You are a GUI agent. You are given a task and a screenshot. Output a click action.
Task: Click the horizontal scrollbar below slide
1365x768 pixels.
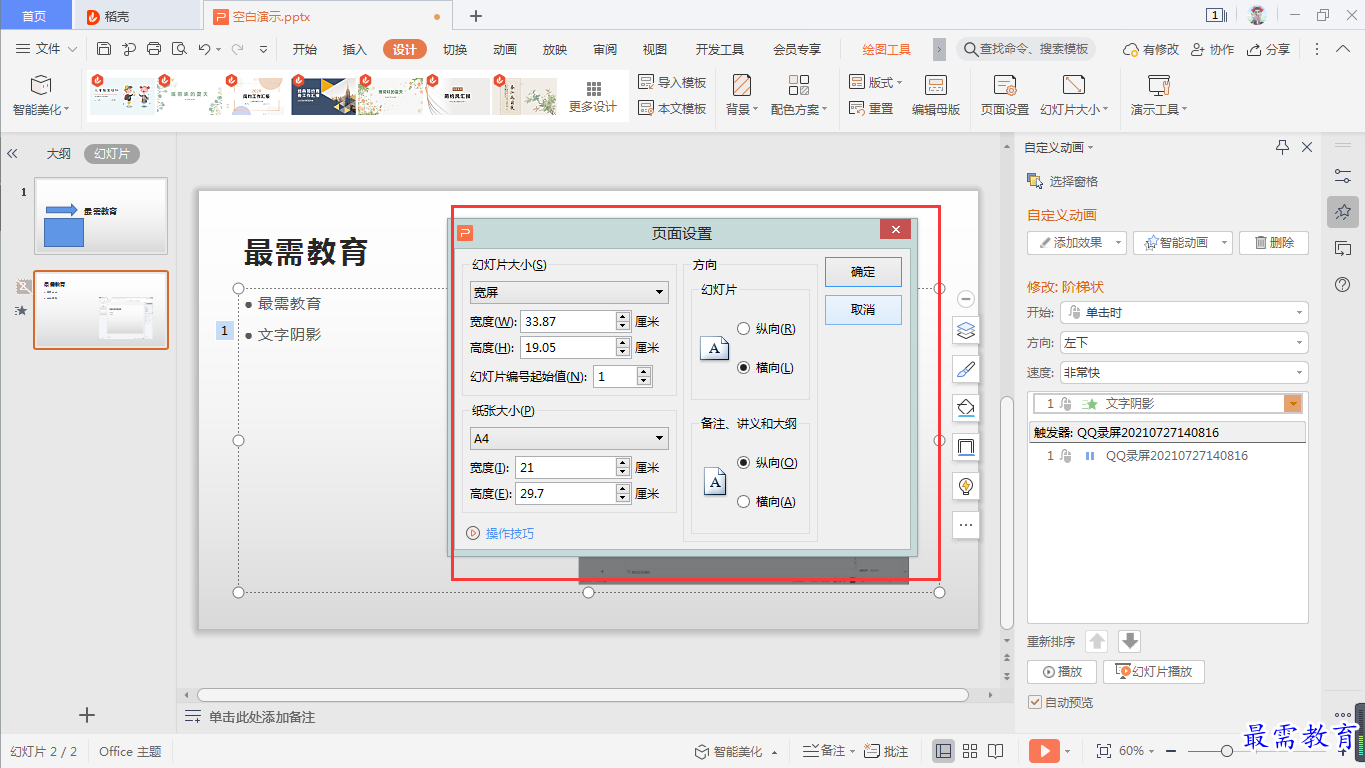point(583,694)
